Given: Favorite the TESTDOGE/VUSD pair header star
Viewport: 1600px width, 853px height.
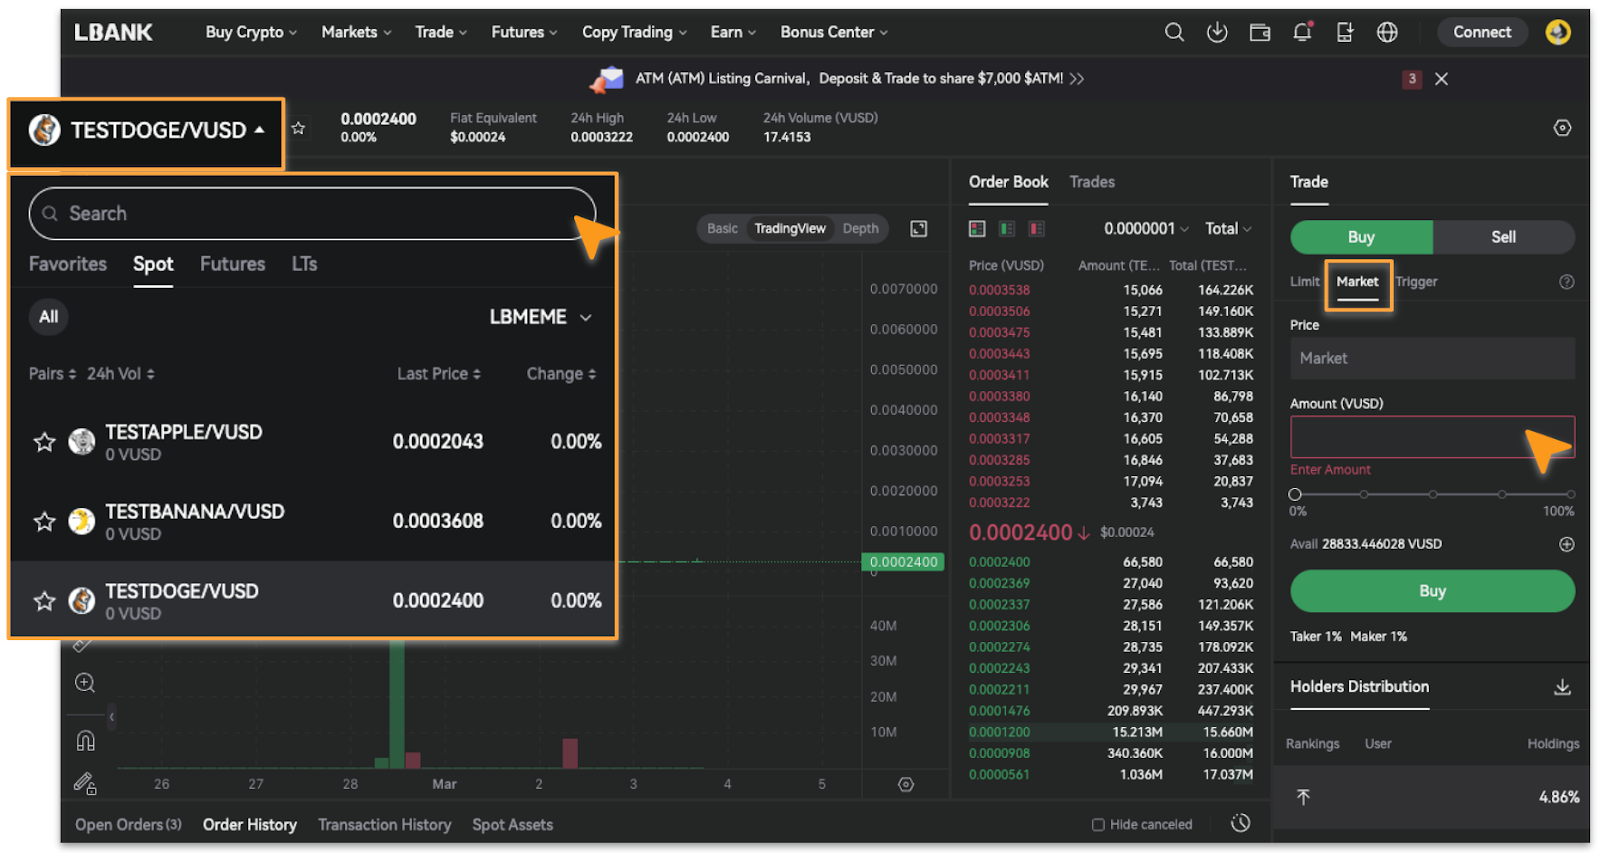Looking at the screenshot, I should coord(298,128).
